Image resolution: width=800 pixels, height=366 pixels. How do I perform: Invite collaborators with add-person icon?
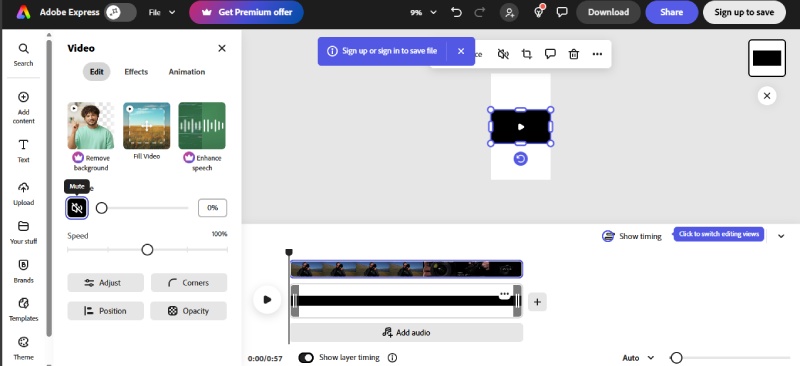pos(509,12)
